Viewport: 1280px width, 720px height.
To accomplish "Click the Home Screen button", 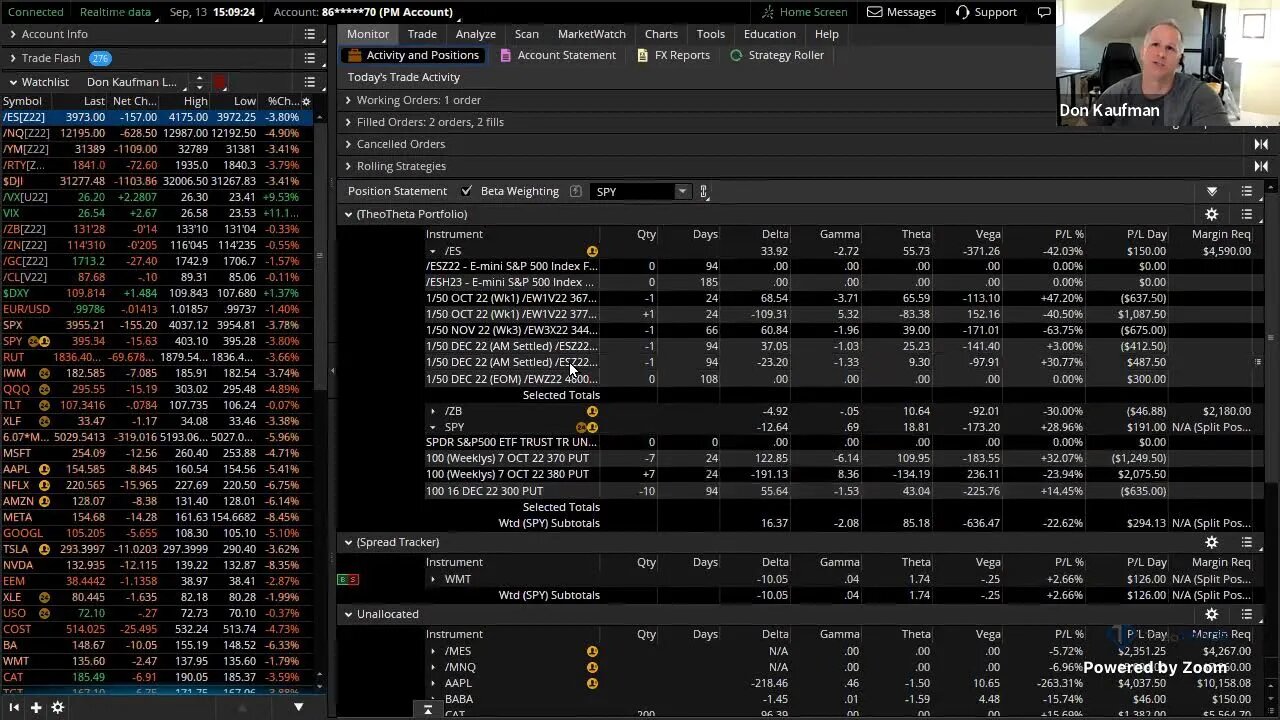I will [x=803, y=12].
